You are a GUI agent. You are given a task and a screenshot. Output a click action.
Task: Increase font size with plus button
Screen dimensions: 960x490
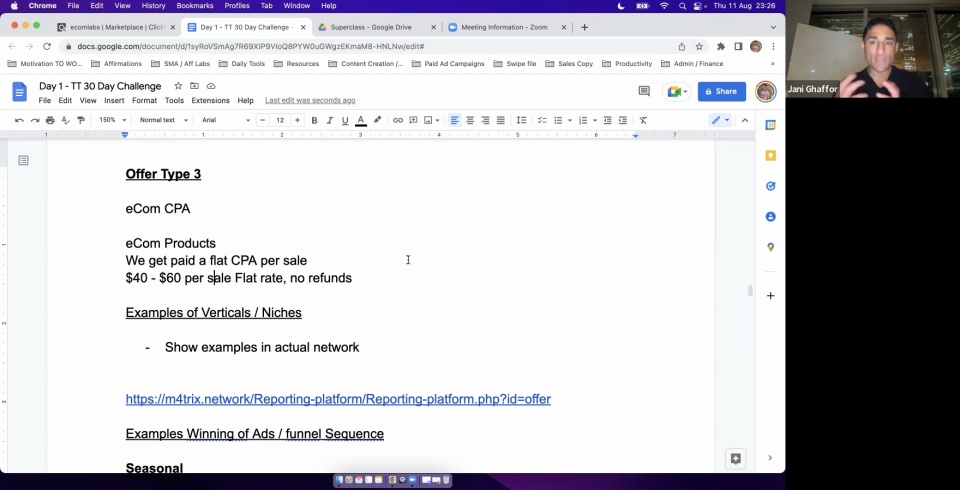(x=298, y=120)
